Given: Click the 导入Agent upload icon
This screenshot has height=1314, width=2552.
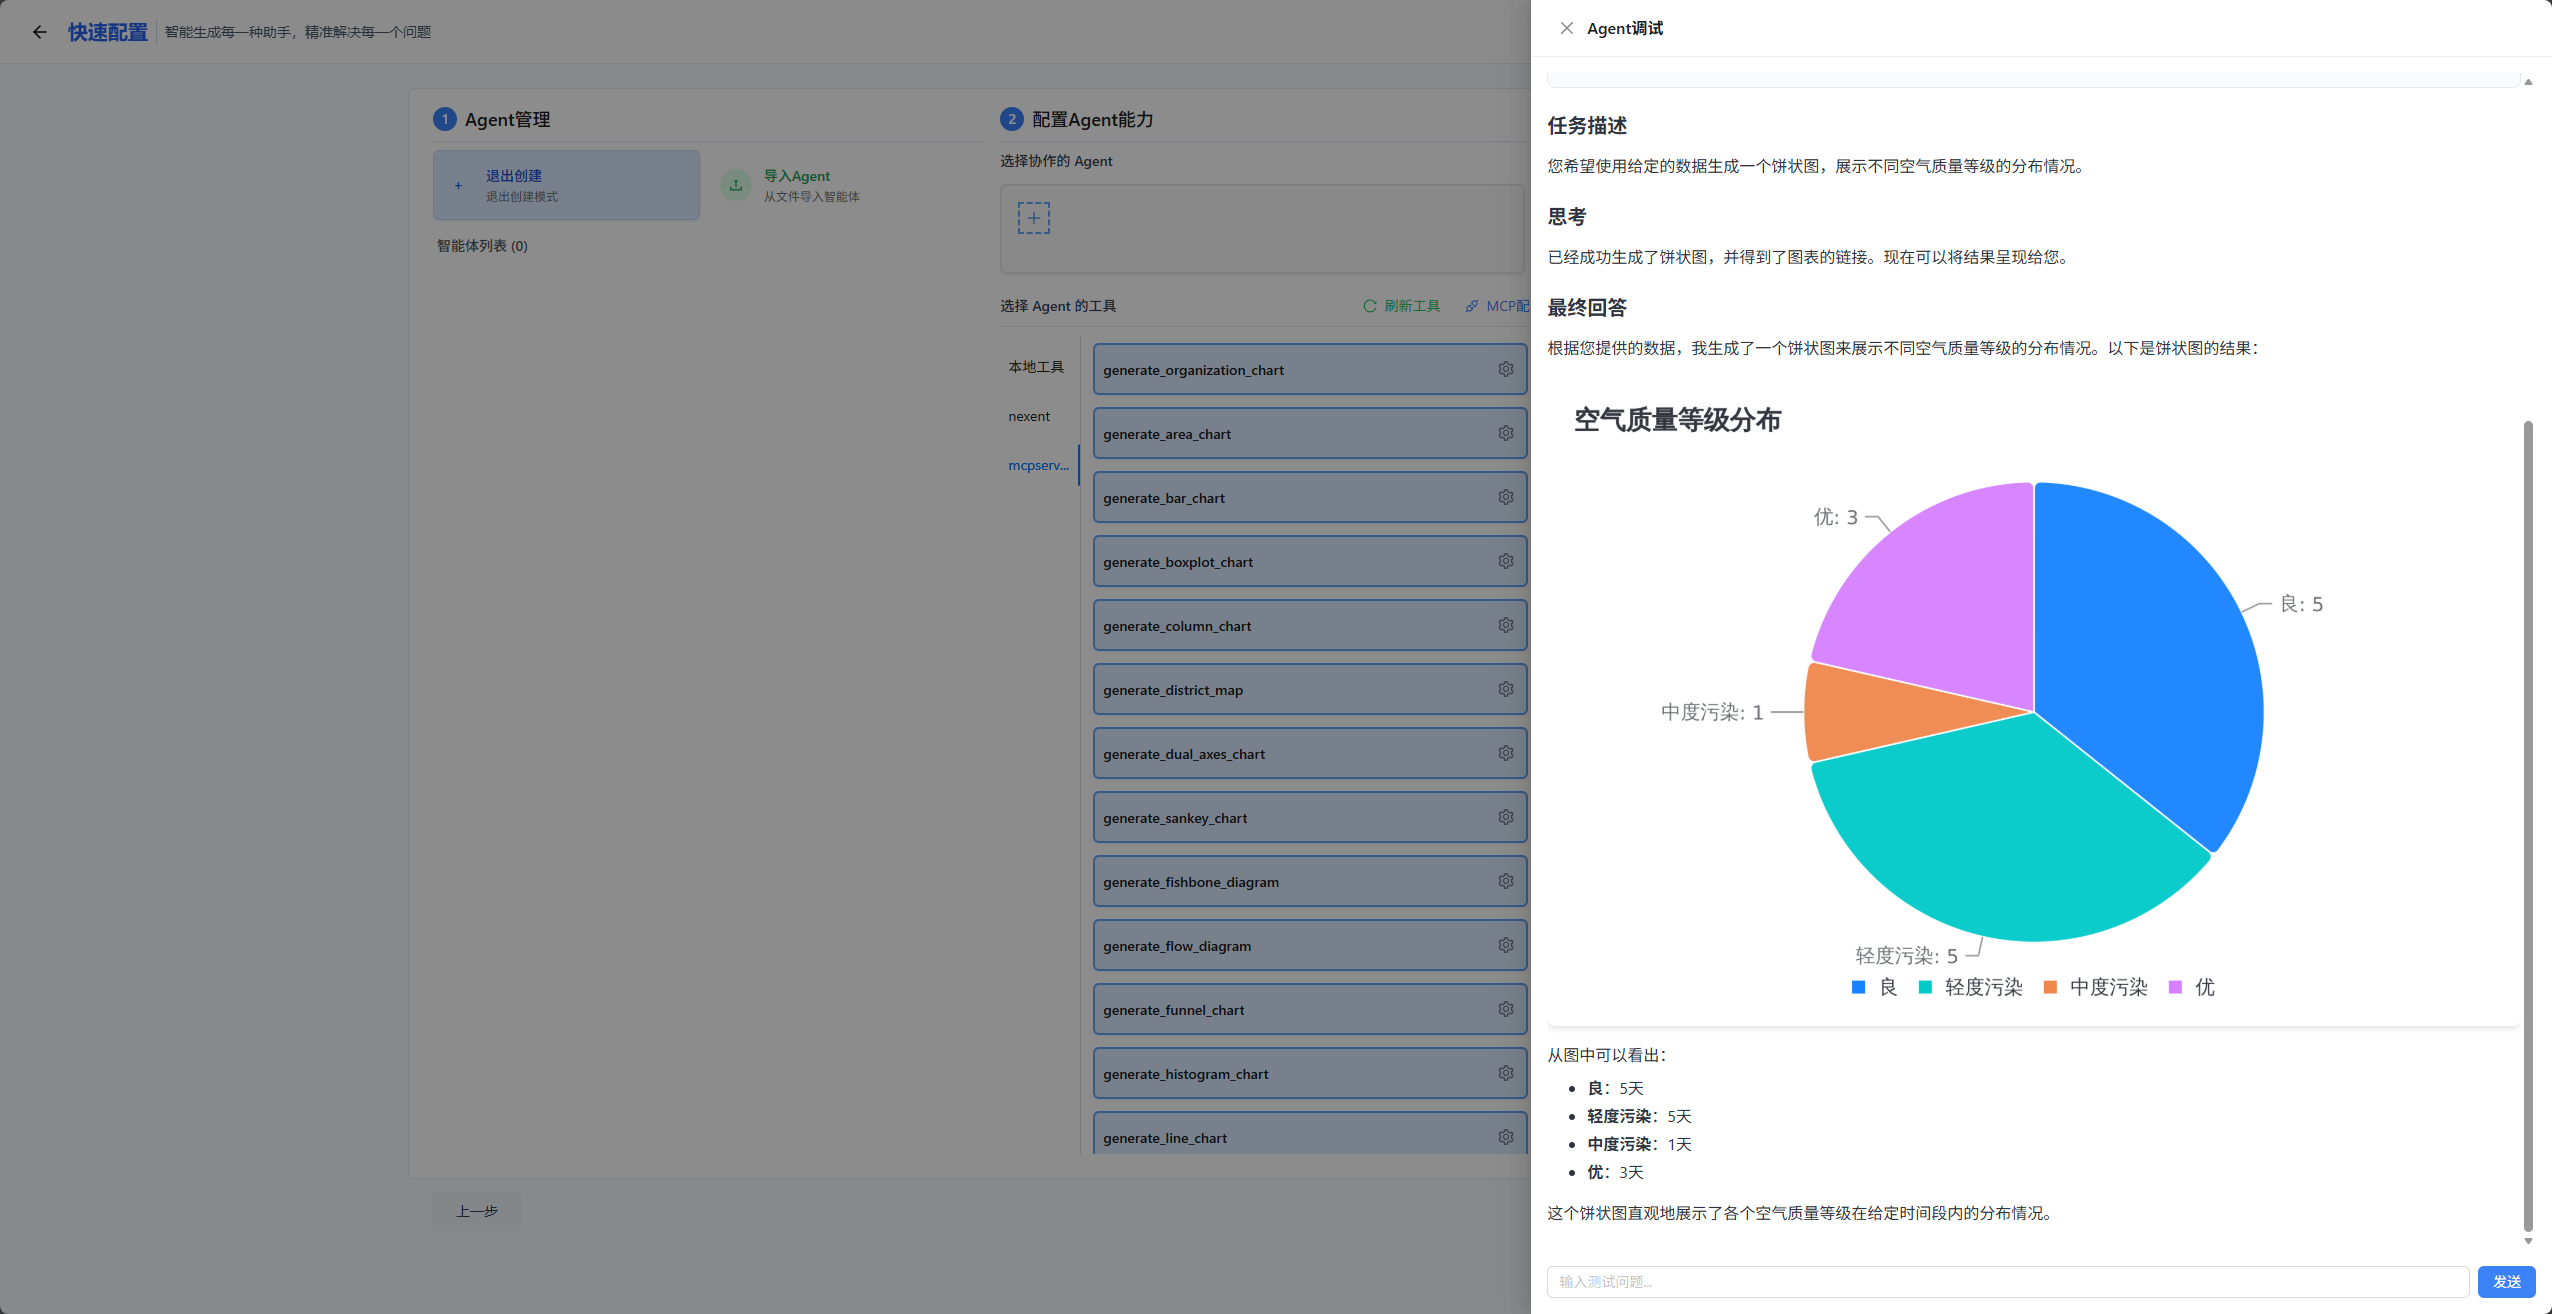Looking at the screenshot, I should click(736, 185).
